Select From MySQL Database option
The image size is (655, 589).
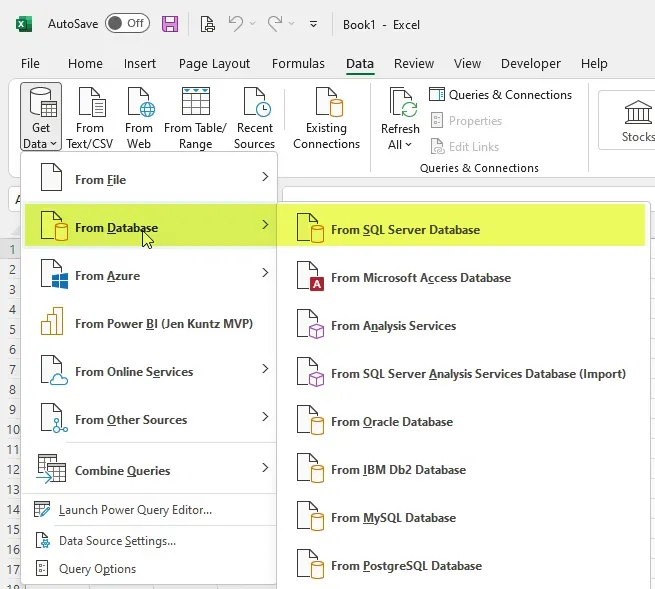point(393,518)
